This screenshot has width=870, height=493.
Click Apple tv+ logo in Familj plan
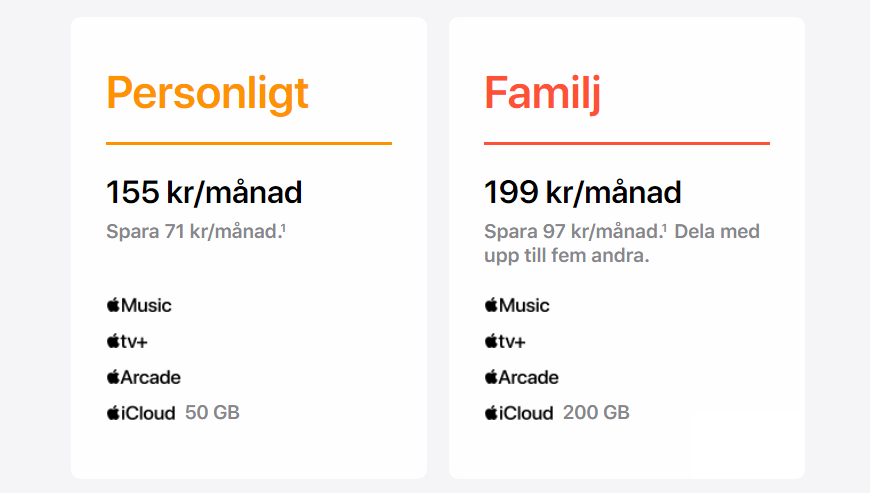click(x=505, y=341)
